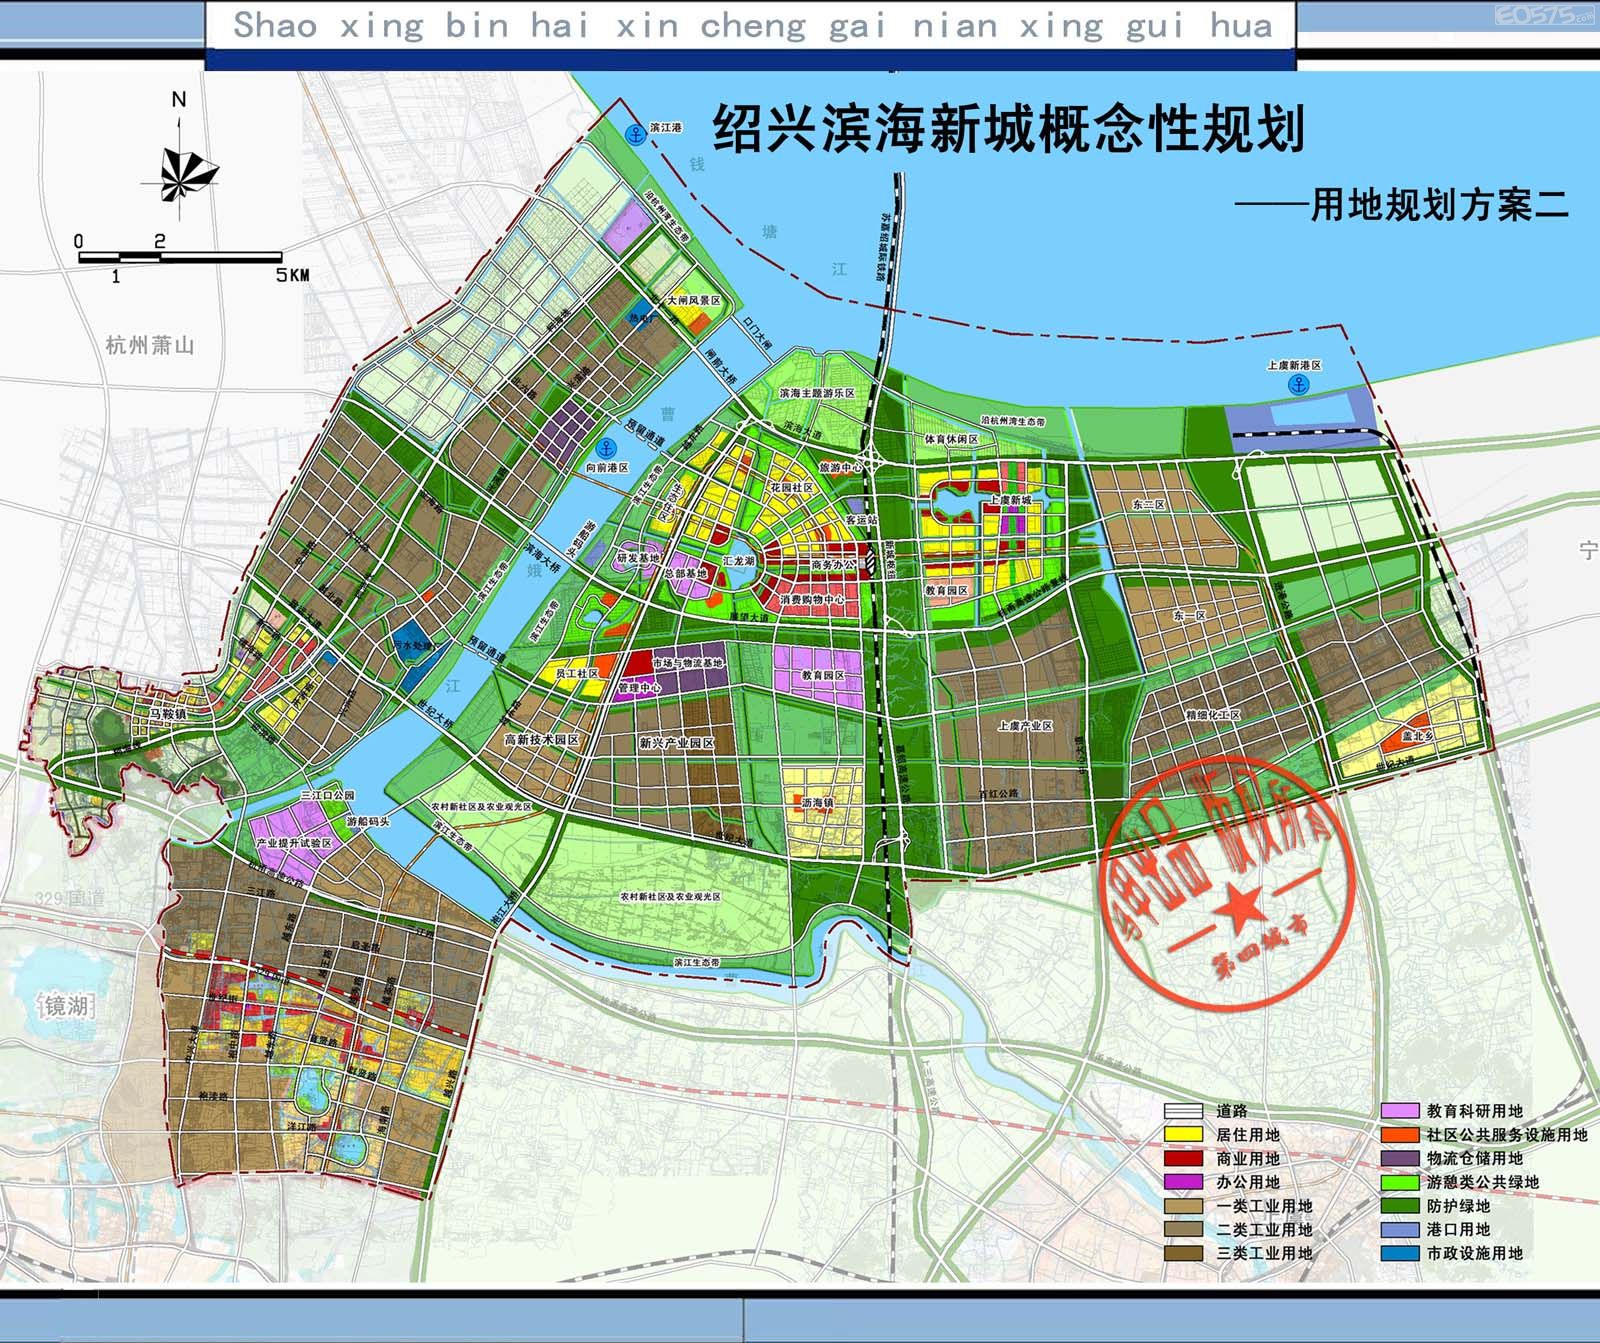Image resolution: width=1600 pixels, height=1343 pixels.
Task: Click the magenta 办公用地 legend swatch
Action: tap(1184, 1182)
